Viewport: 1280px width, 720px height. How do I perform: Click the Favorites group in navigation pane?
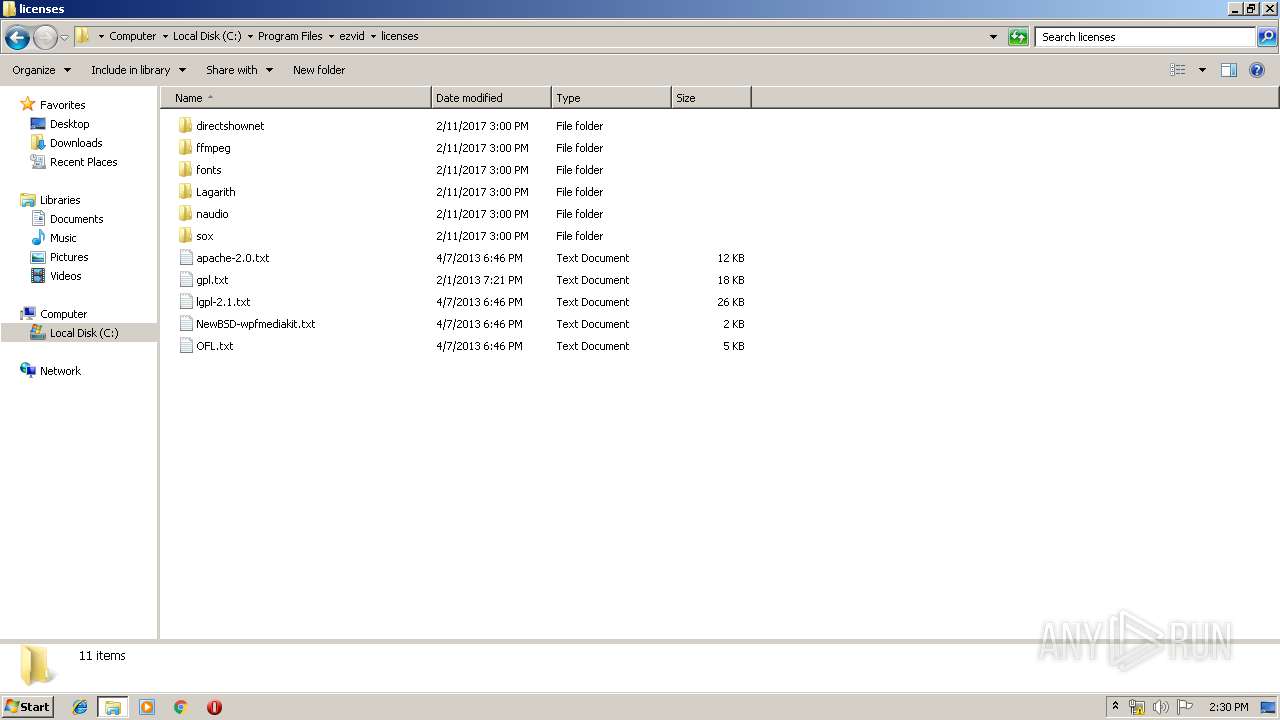click(x=62, y=105)
